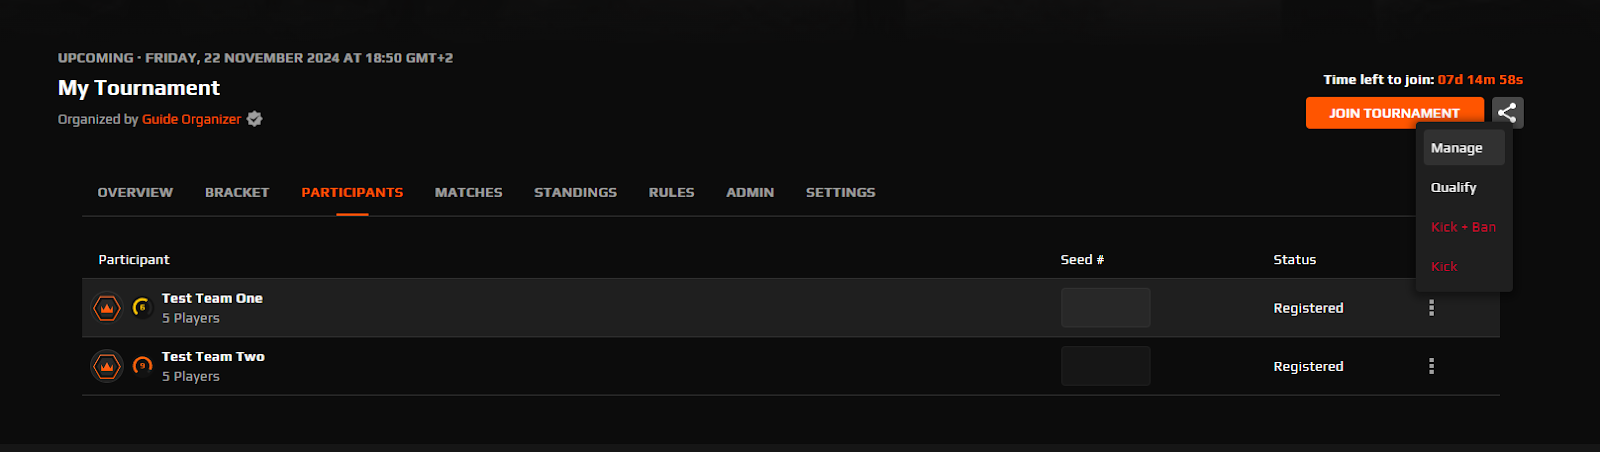Click Test Team One's skill level 6 badge
The height and width of the screenshot is (452, 1600).
click(142, 307)
